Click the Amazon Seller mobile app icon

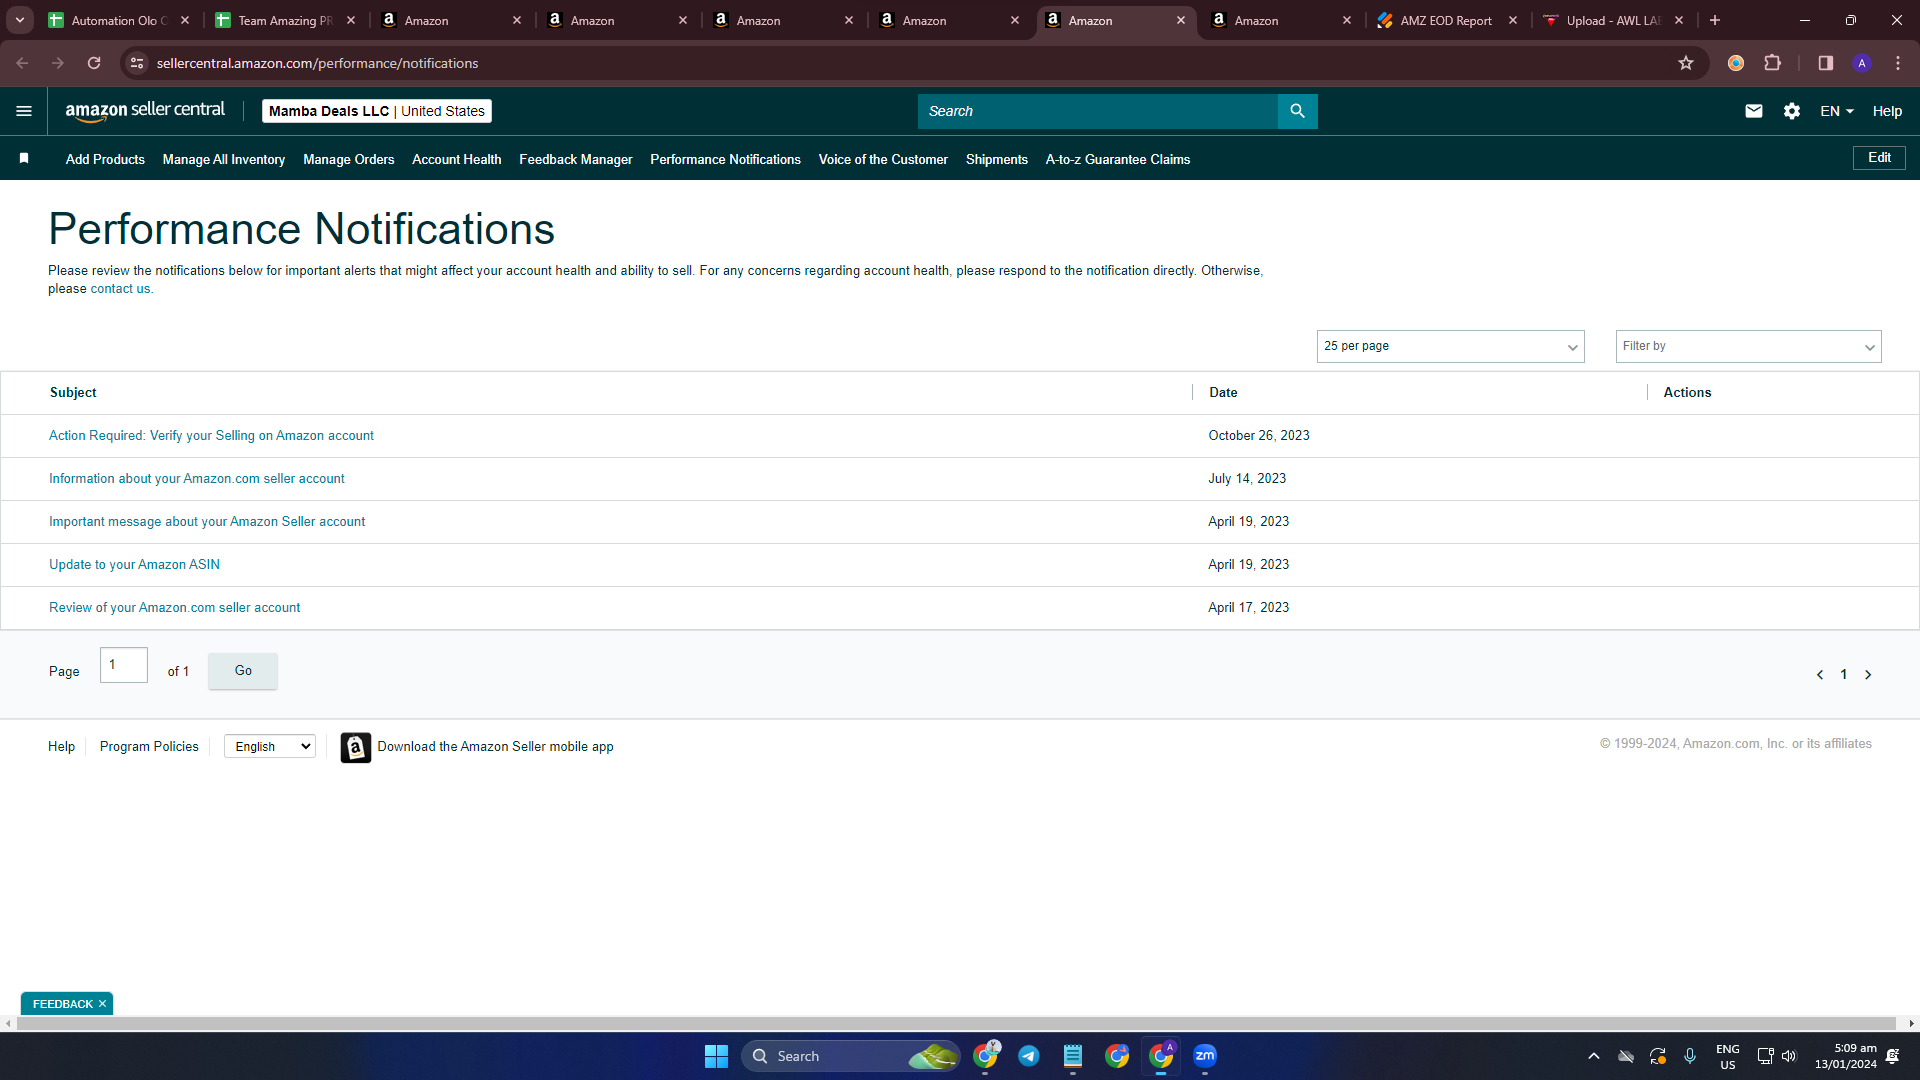point(356,747)
